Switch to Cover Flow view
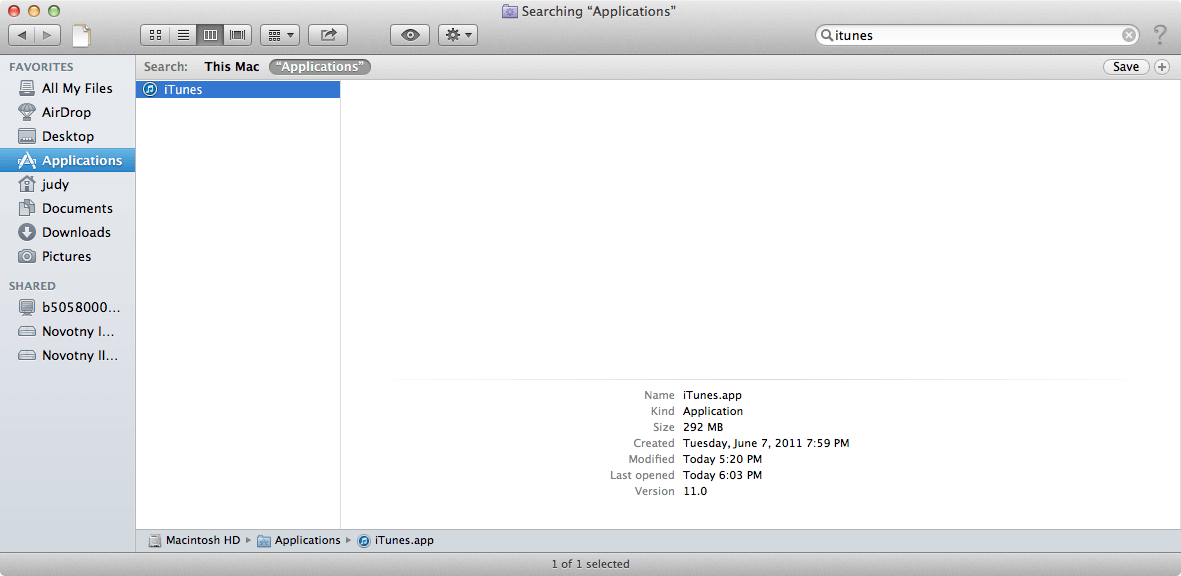 (238, 35)
